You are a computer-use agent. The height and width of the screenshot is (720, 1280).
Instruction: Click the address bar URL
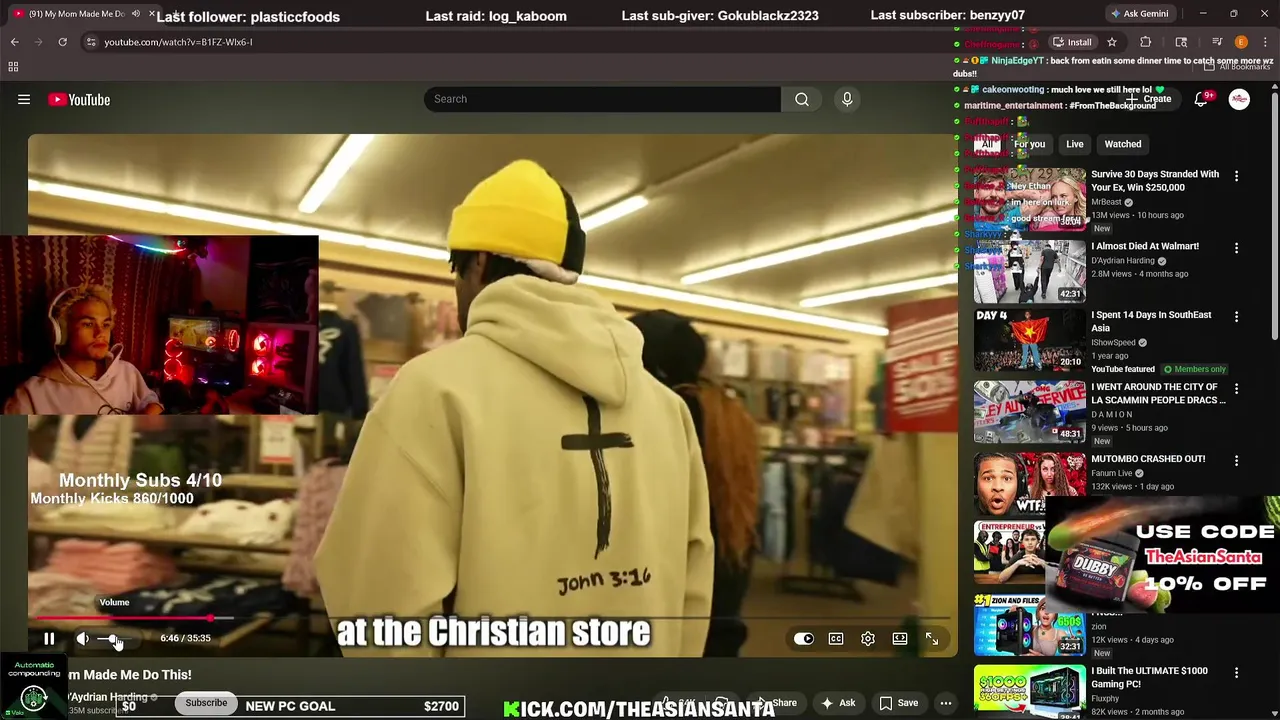[178, 42]
